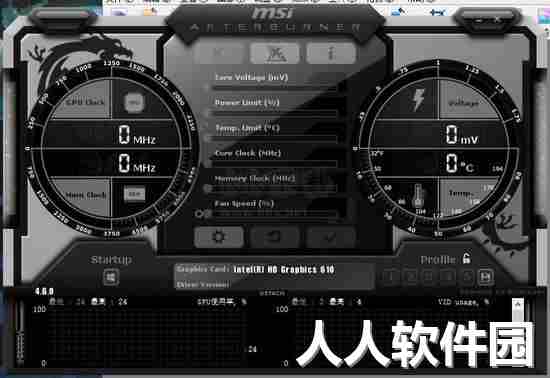Click the "Mem Clock" label

[86, 195]
